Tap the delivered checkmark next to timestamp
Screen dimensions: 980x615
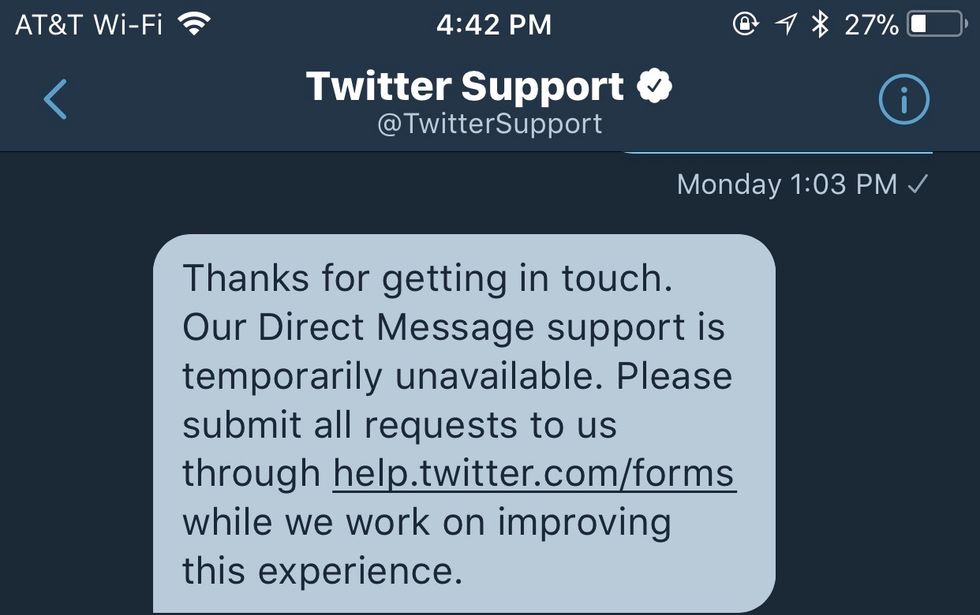point(917,185)
